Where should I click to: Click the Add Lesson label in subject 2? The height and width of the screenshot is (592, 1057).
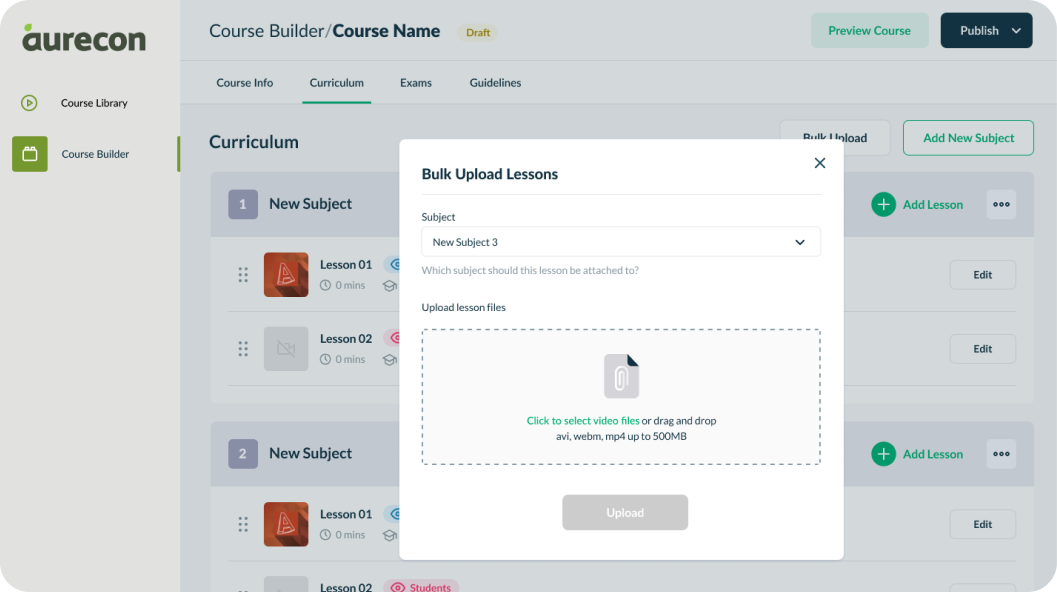pyautogui.click(x=933, y=454)
